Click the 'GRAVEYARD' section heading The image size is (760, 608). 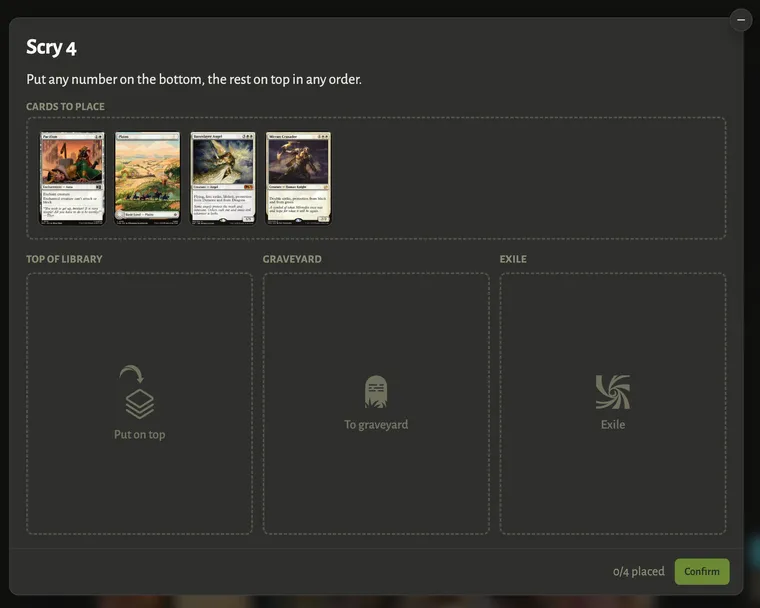point(292,259)
